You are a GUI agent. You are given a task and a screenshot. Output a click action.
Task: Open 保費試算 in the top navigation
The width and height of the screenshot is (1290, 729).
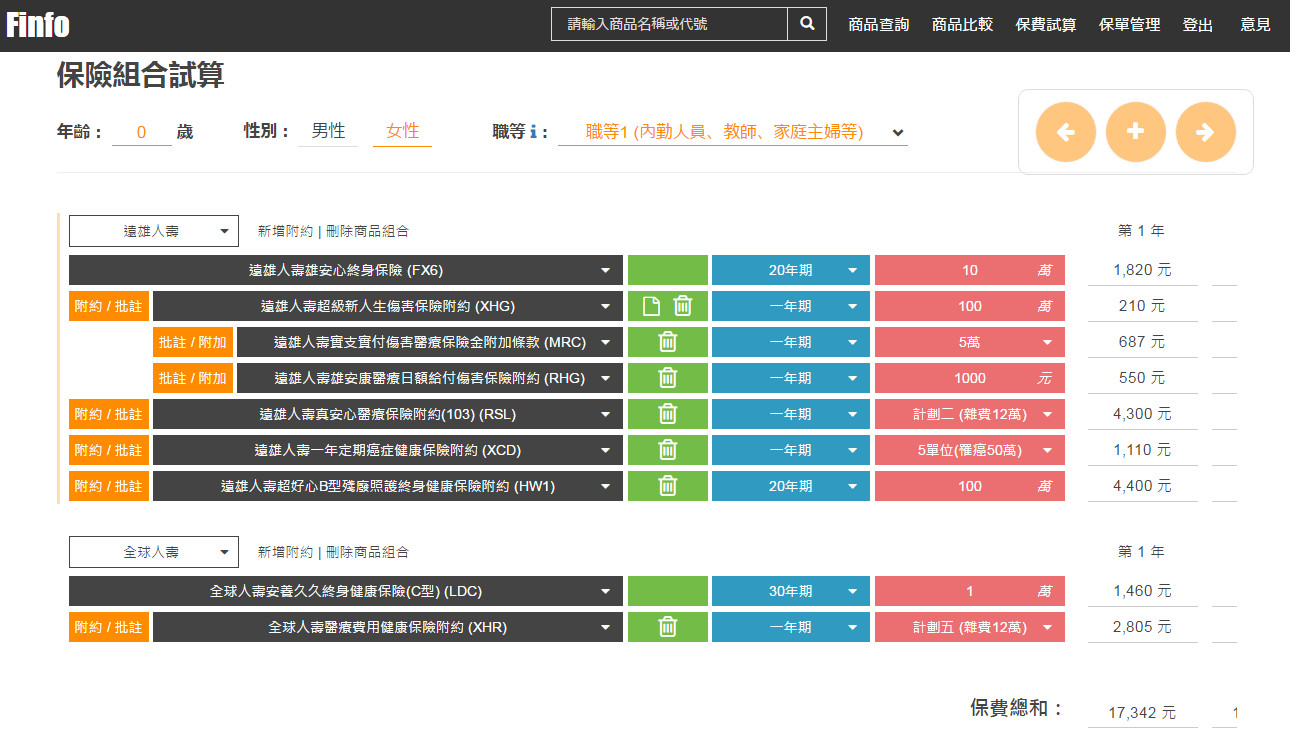(x=1046, y=25)
